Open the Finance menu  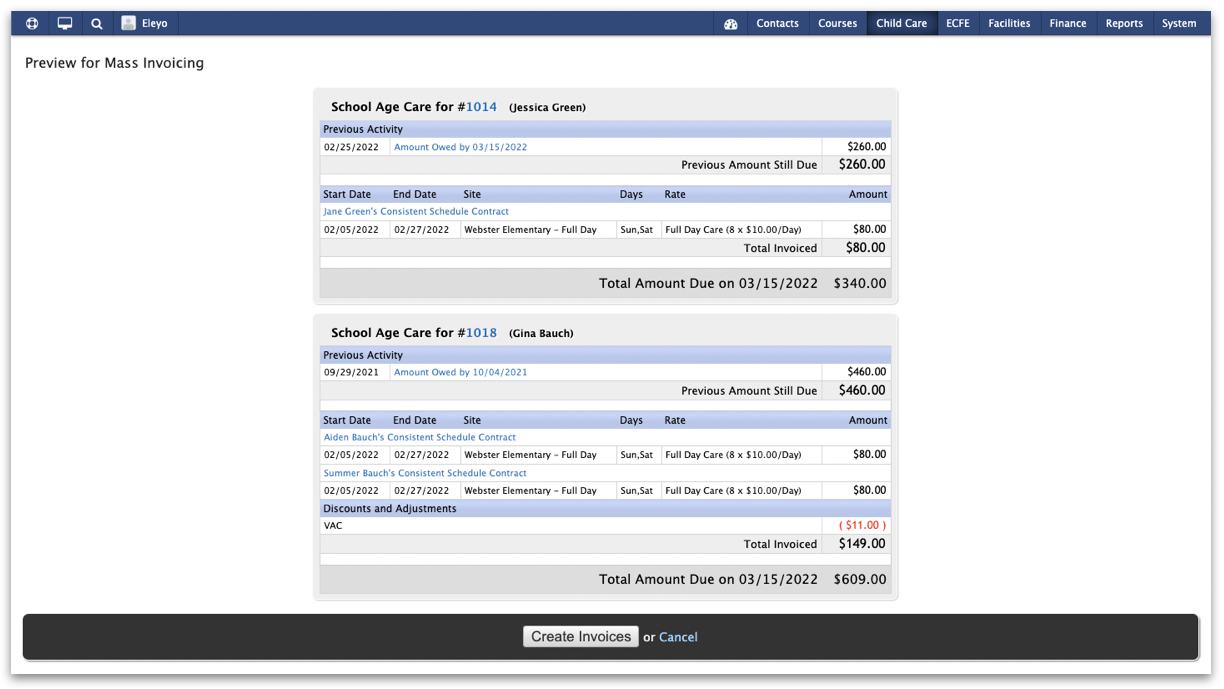(1067, 23)
